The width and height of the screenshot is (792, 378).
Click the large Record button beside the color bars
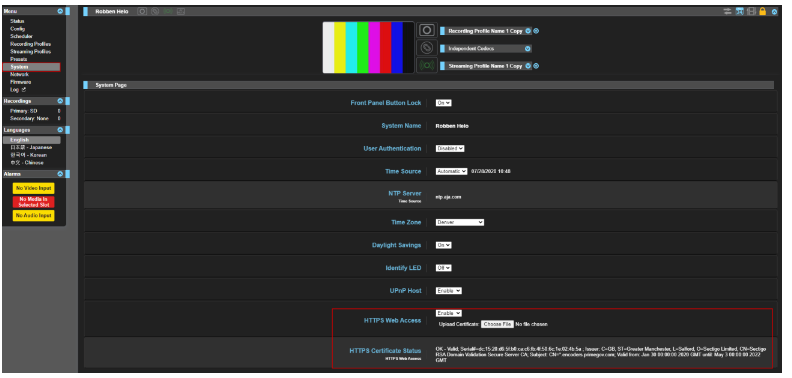[x=427, y=30]
